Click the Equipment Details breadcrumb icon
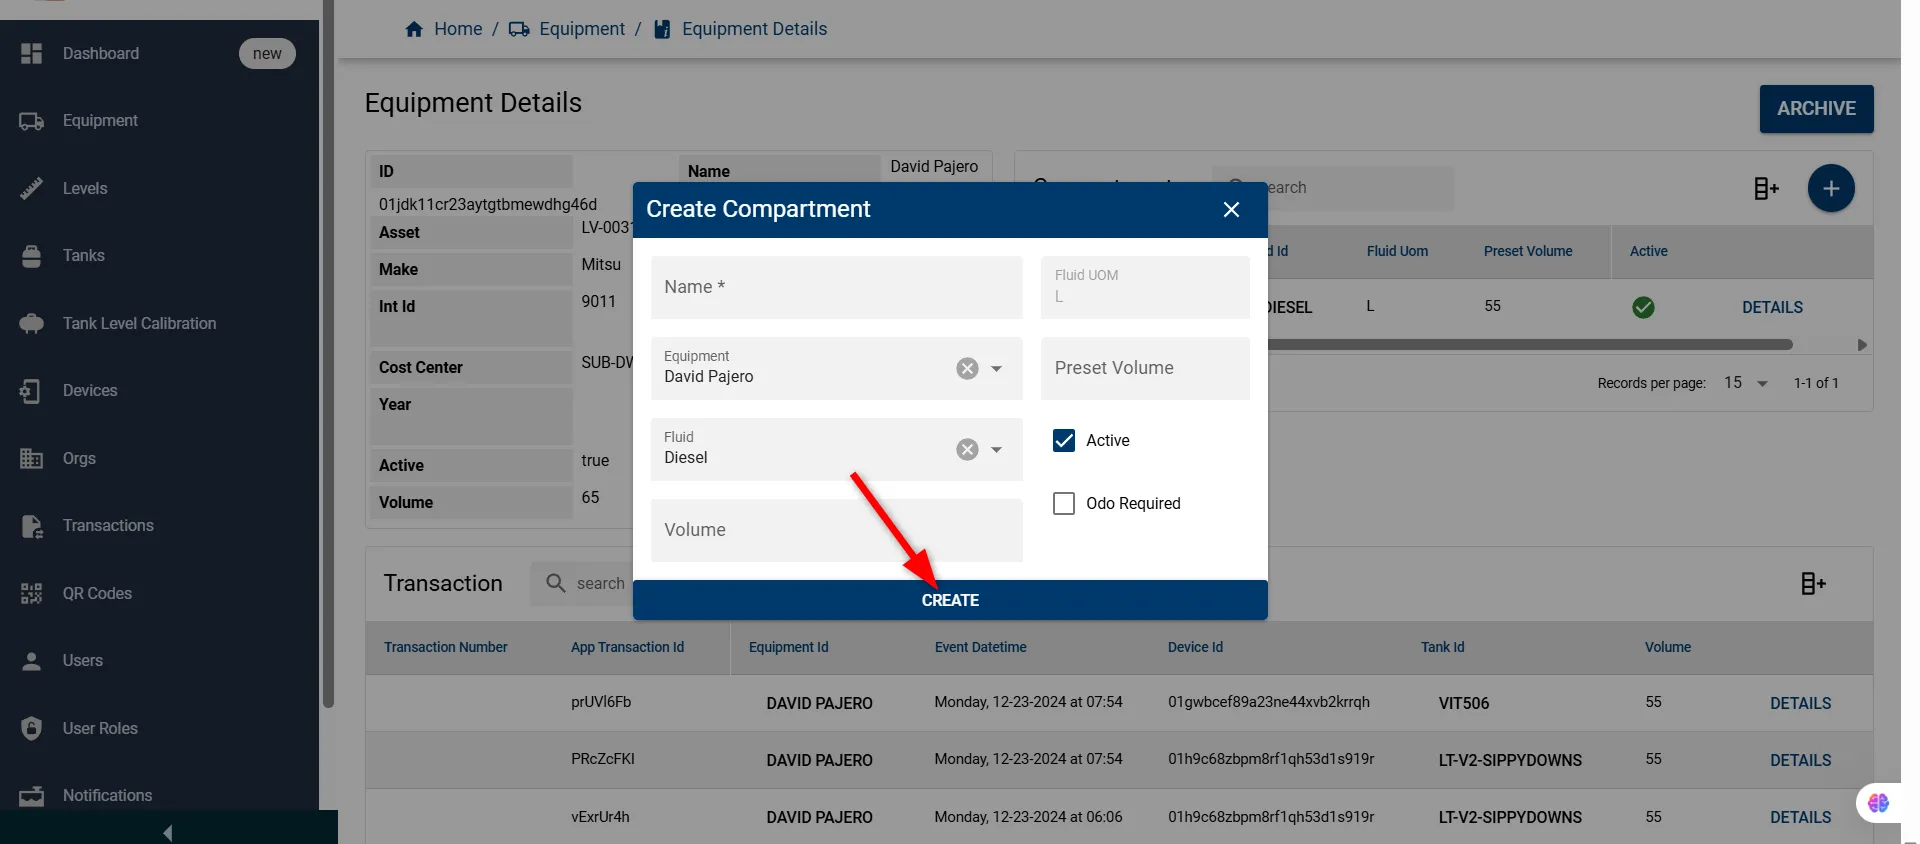1920x844 pixels. click(662, 29)
